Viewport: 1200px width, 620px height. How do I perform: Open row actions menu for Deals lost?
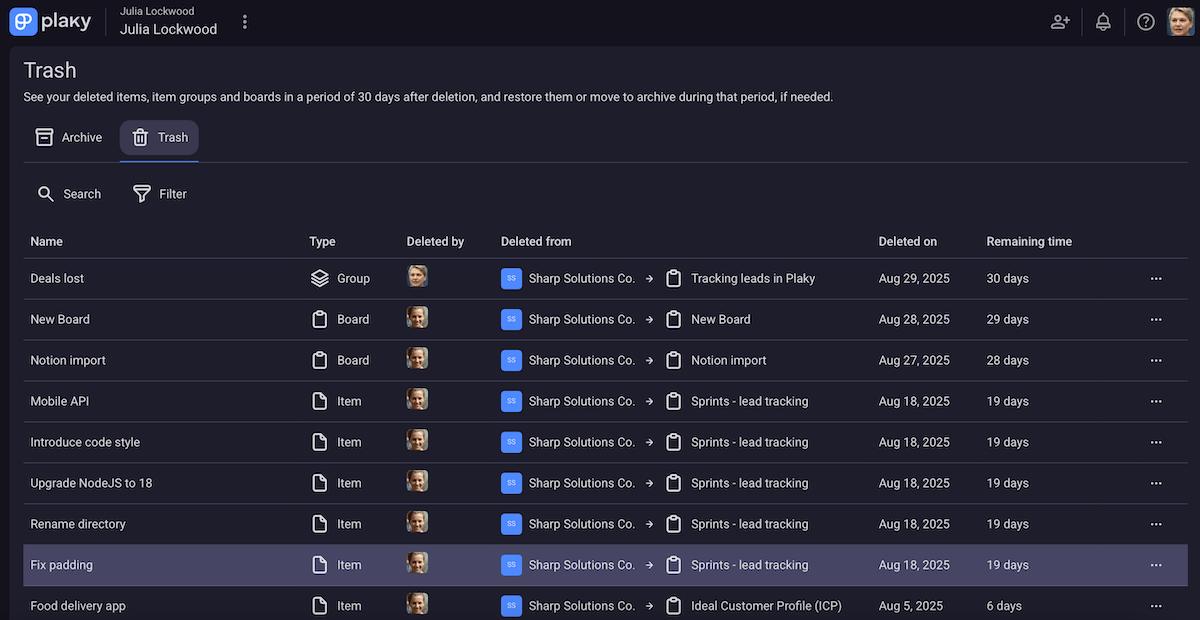[1156, 278]
